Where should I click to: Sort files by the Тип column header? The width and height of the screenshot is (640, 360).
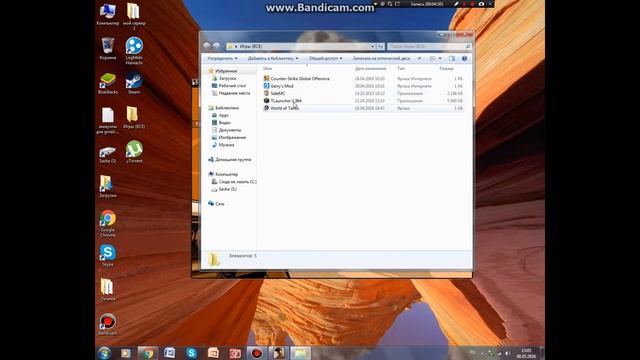point(401,69)
